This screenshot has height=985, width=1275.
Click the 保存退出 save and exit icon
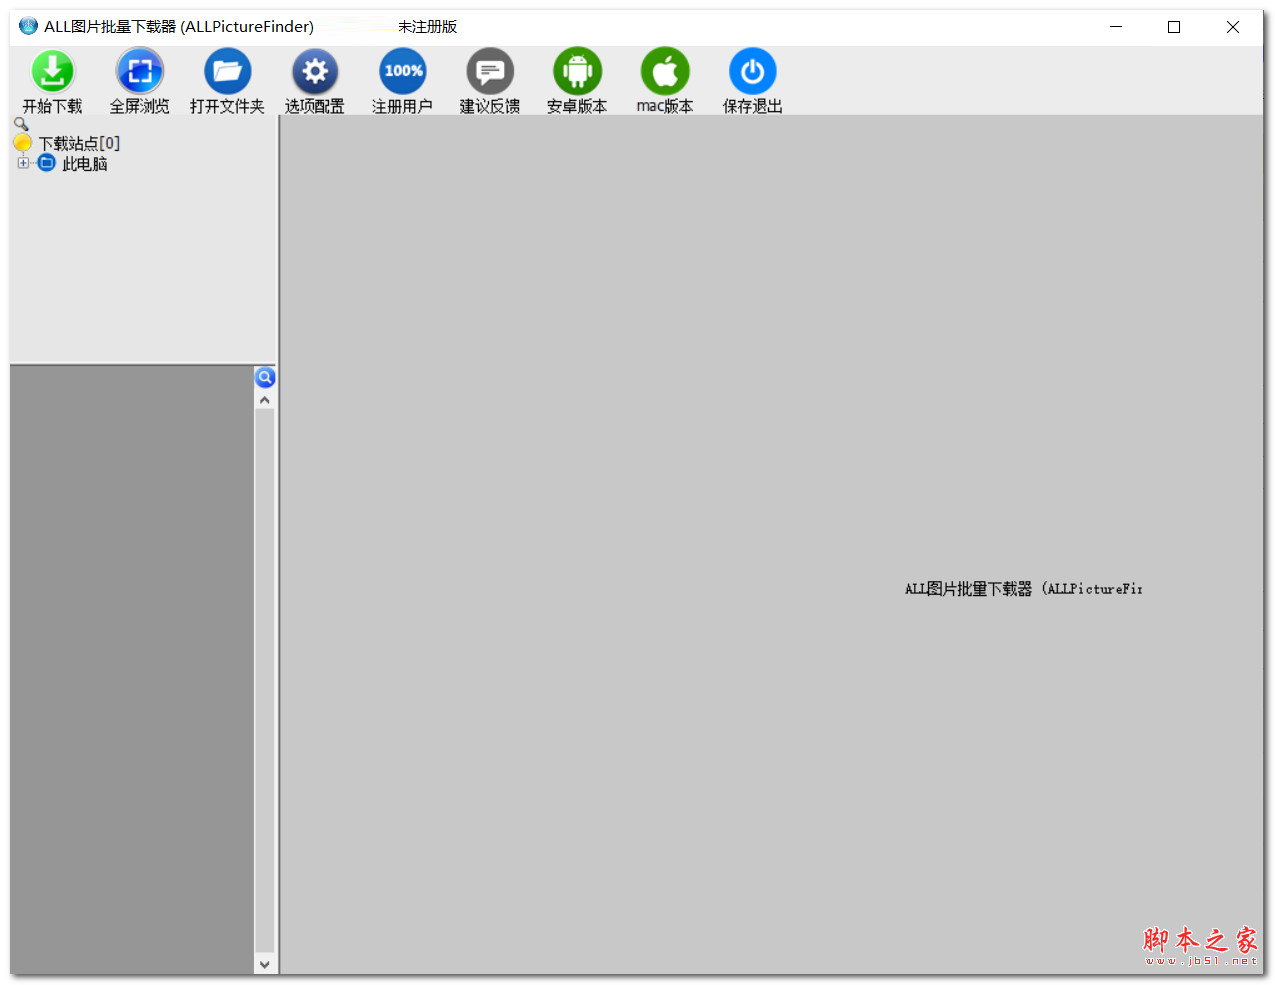(752, 70)
